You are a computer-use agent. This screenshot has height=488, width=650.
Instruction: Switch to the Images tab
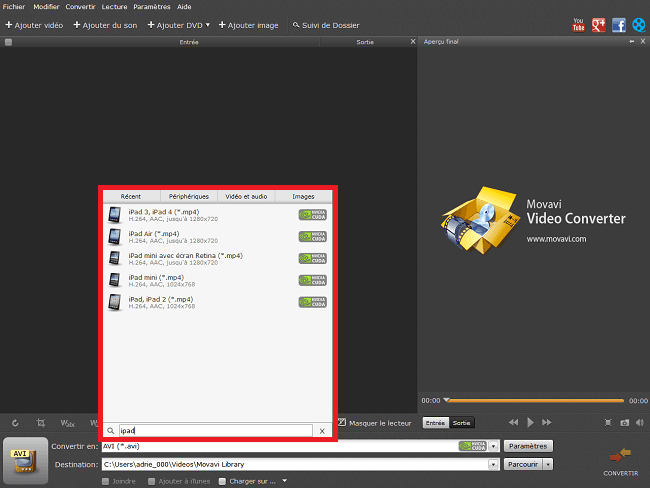click(303, 197)
